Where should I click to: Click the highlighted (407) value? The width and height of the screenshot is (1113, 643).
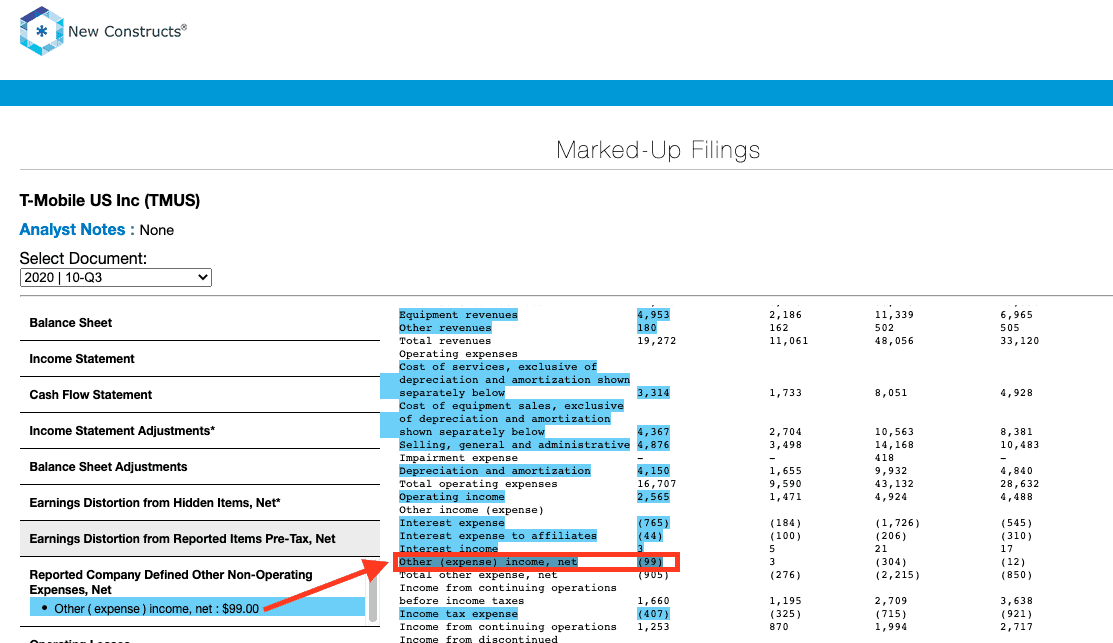coord(653,614)
